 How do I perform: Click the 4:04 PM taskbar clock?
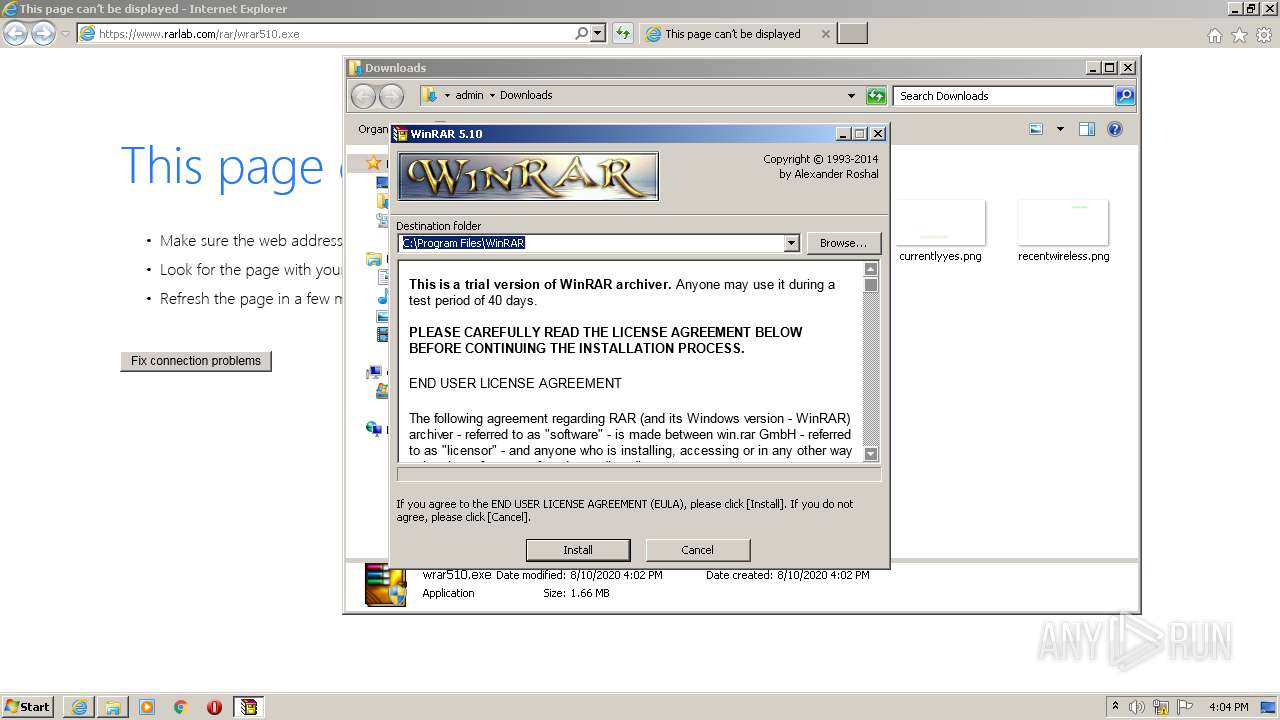coord(1228,707)
